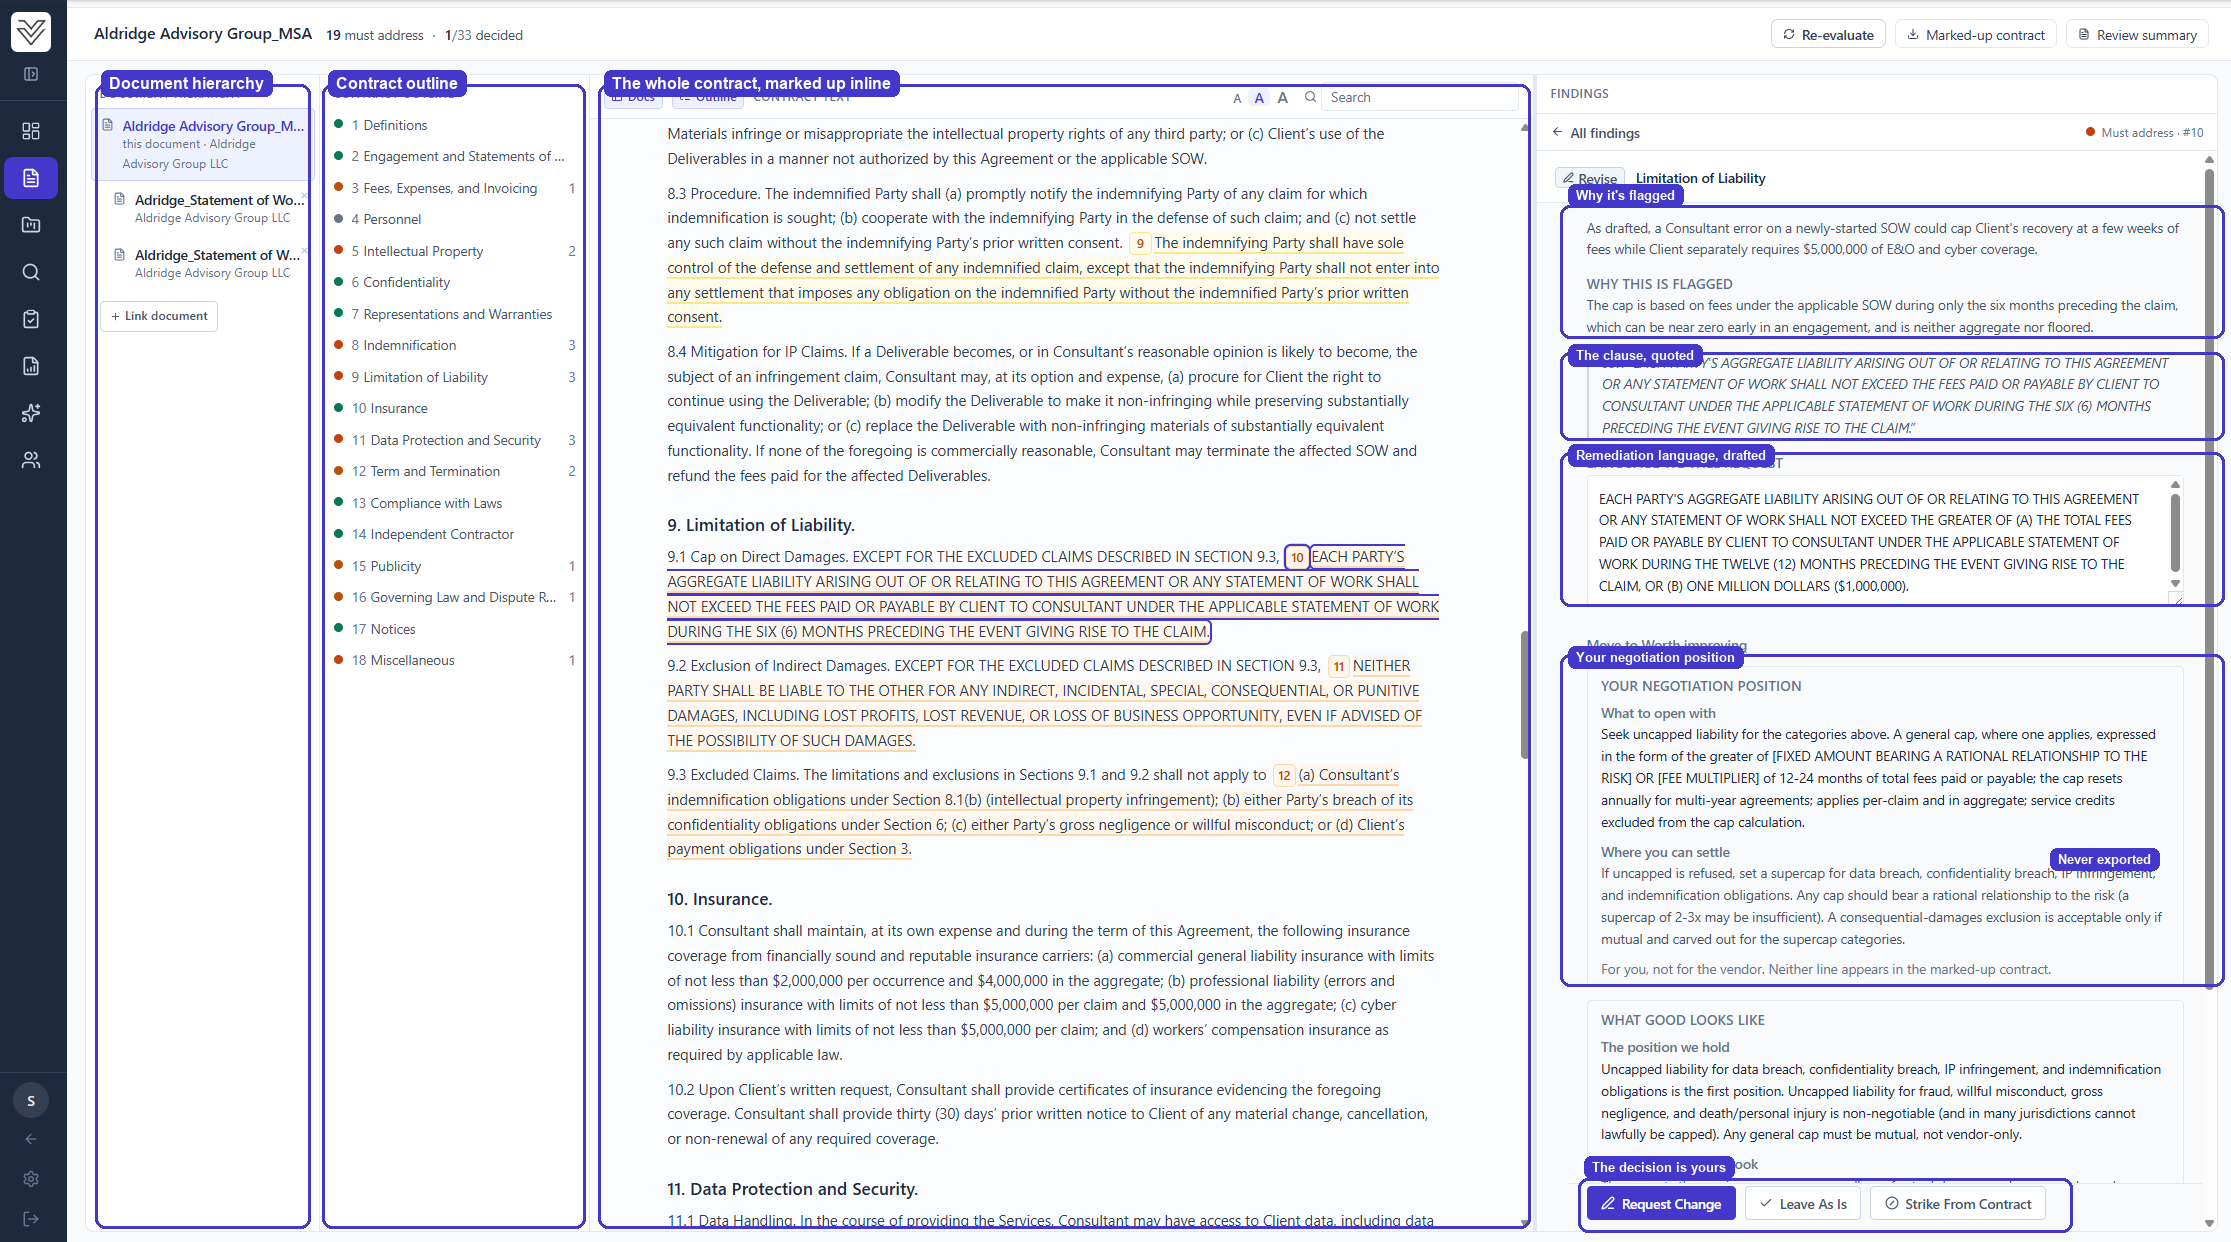This screenshot has height=1242, width=2231.
Task: Click the magnifier icon beside contract Search
Action: (1311, 97)
